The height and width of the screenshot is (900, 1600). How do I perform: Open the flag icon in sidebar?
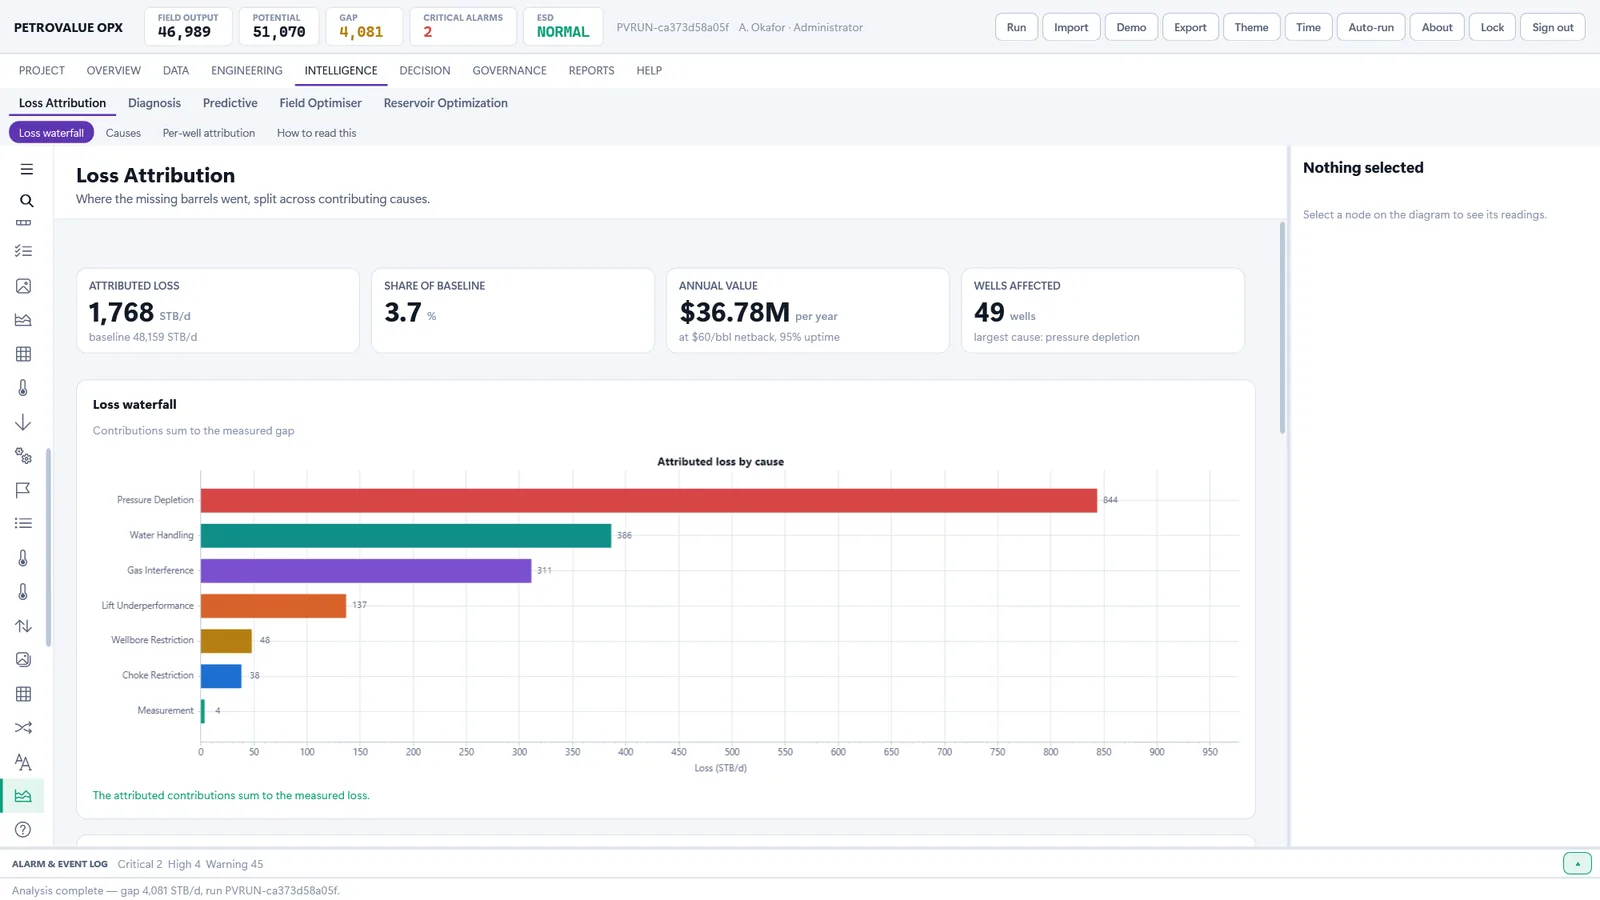(x=23, y=490)
